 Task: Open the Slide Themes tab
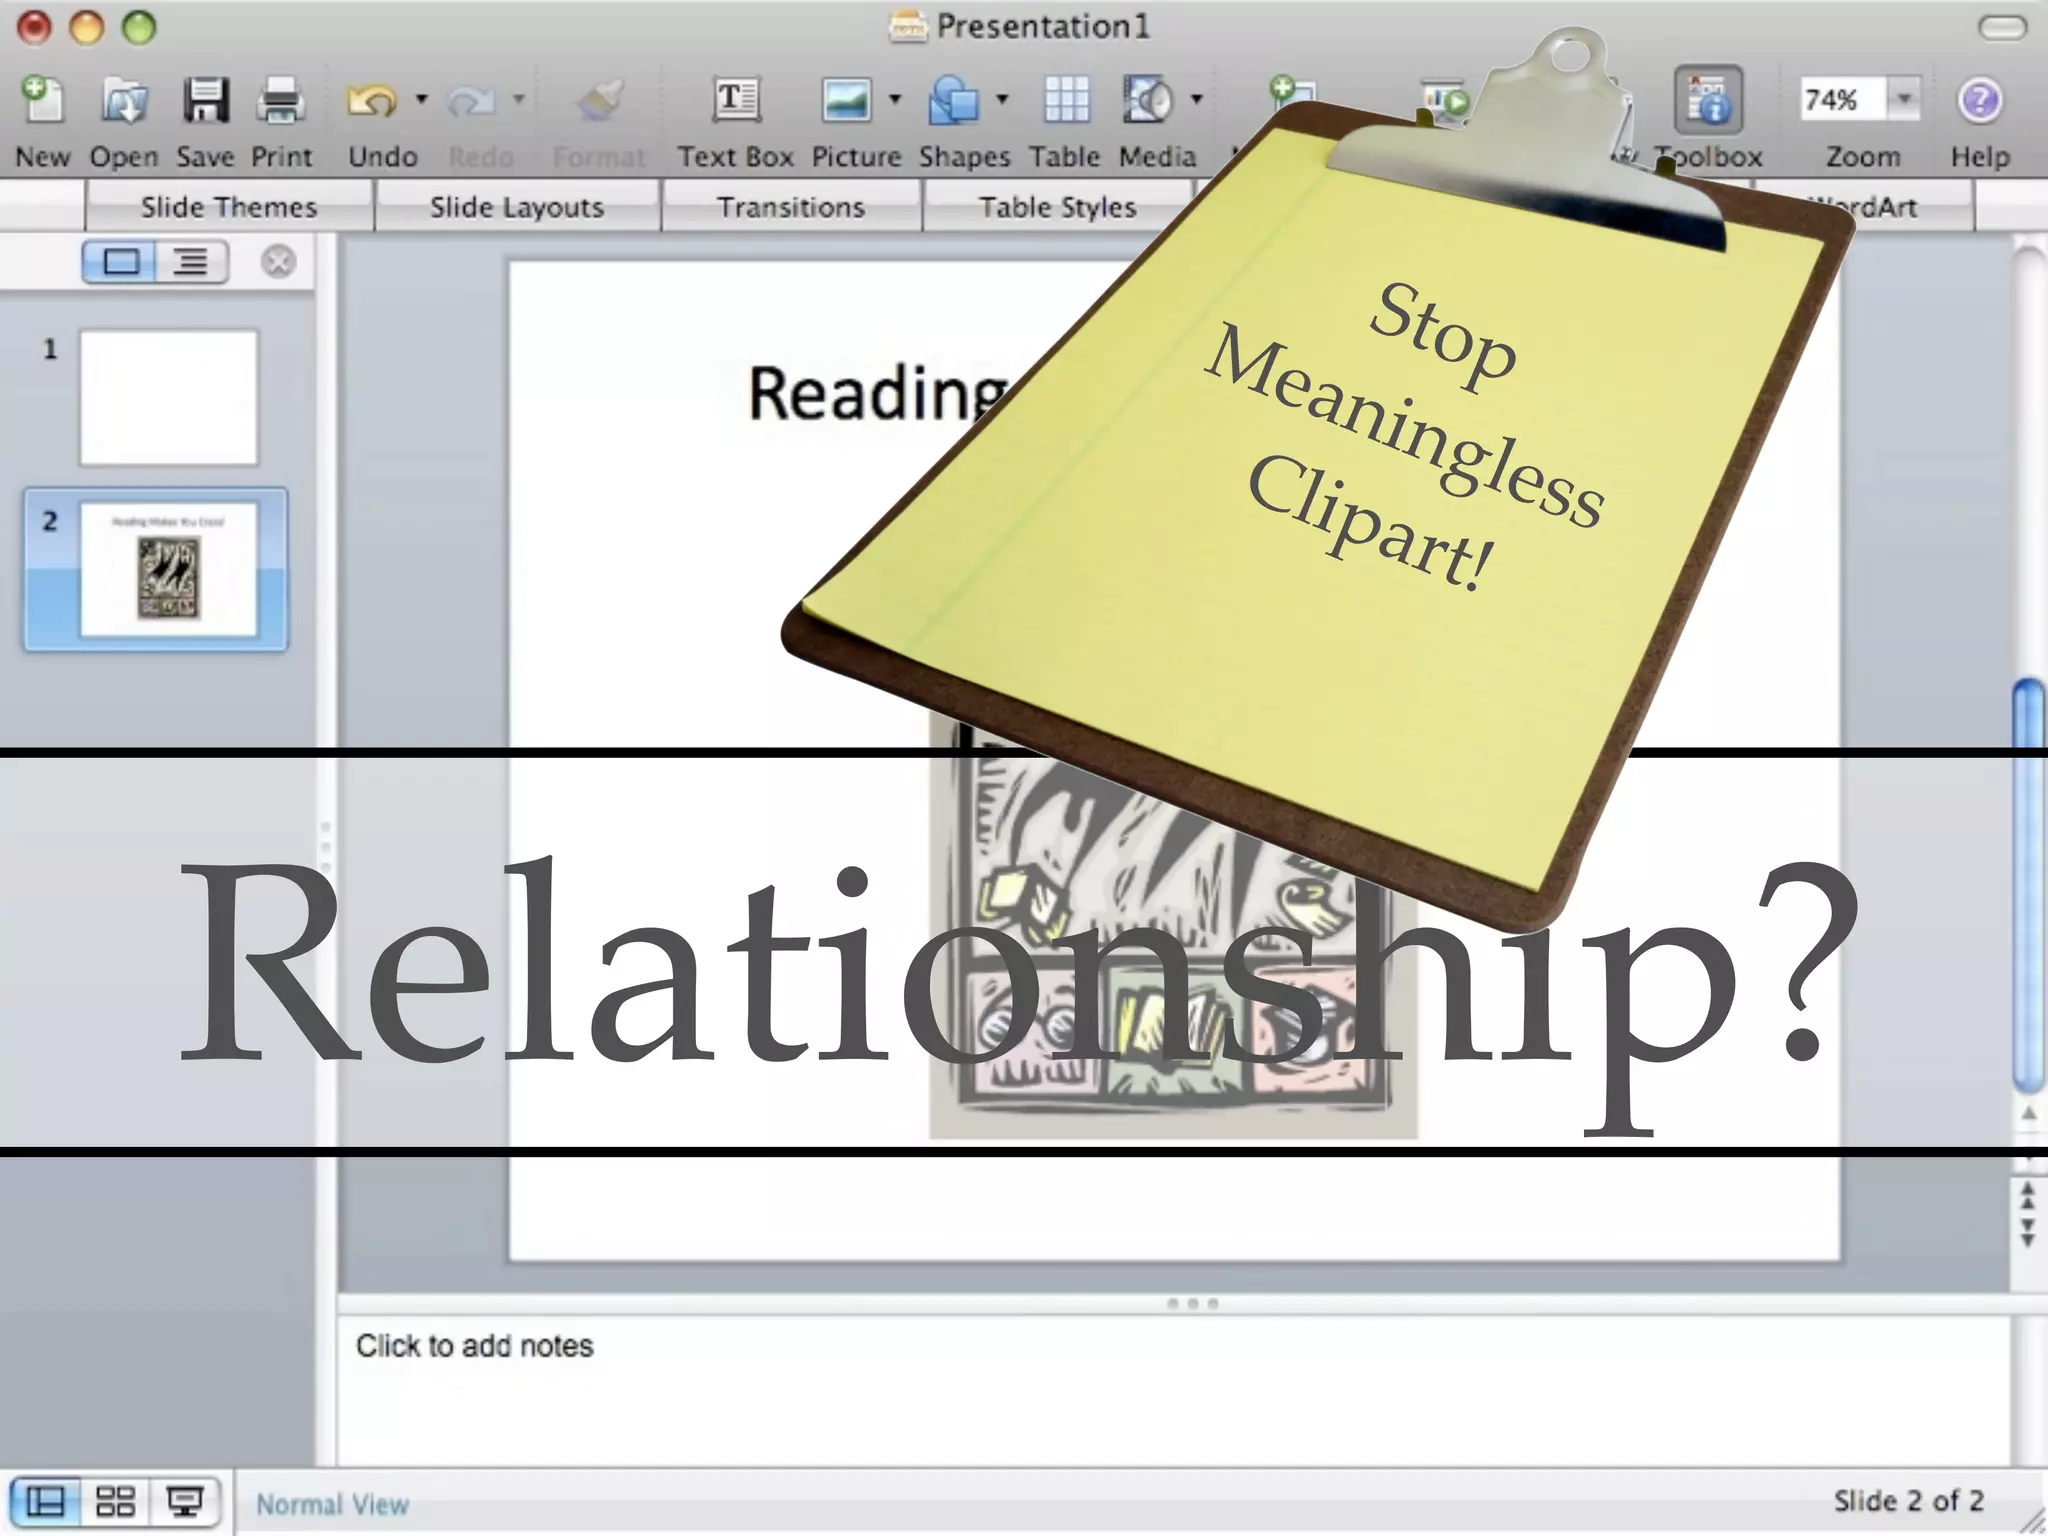point(229,207)
